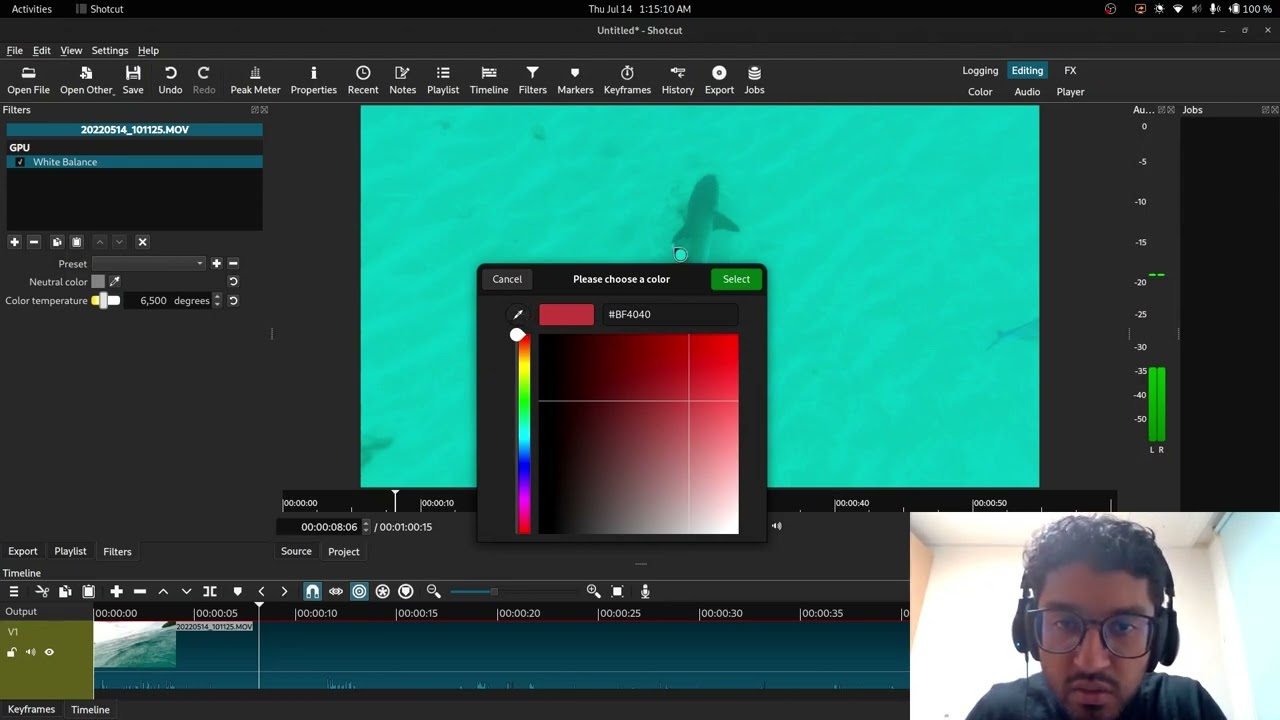Deselect the filter with X button
Image resolution: width=1280 pixels, height=720 pixels.
click(142, 242)
